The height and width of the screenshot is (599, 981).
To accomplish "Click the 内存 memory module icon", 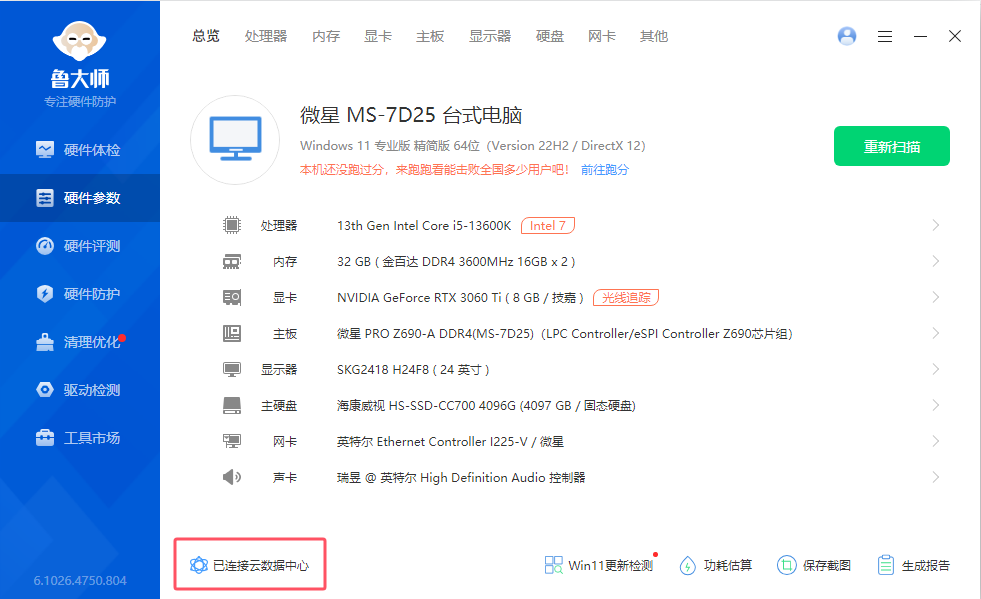I will click(x=231, y=262).
